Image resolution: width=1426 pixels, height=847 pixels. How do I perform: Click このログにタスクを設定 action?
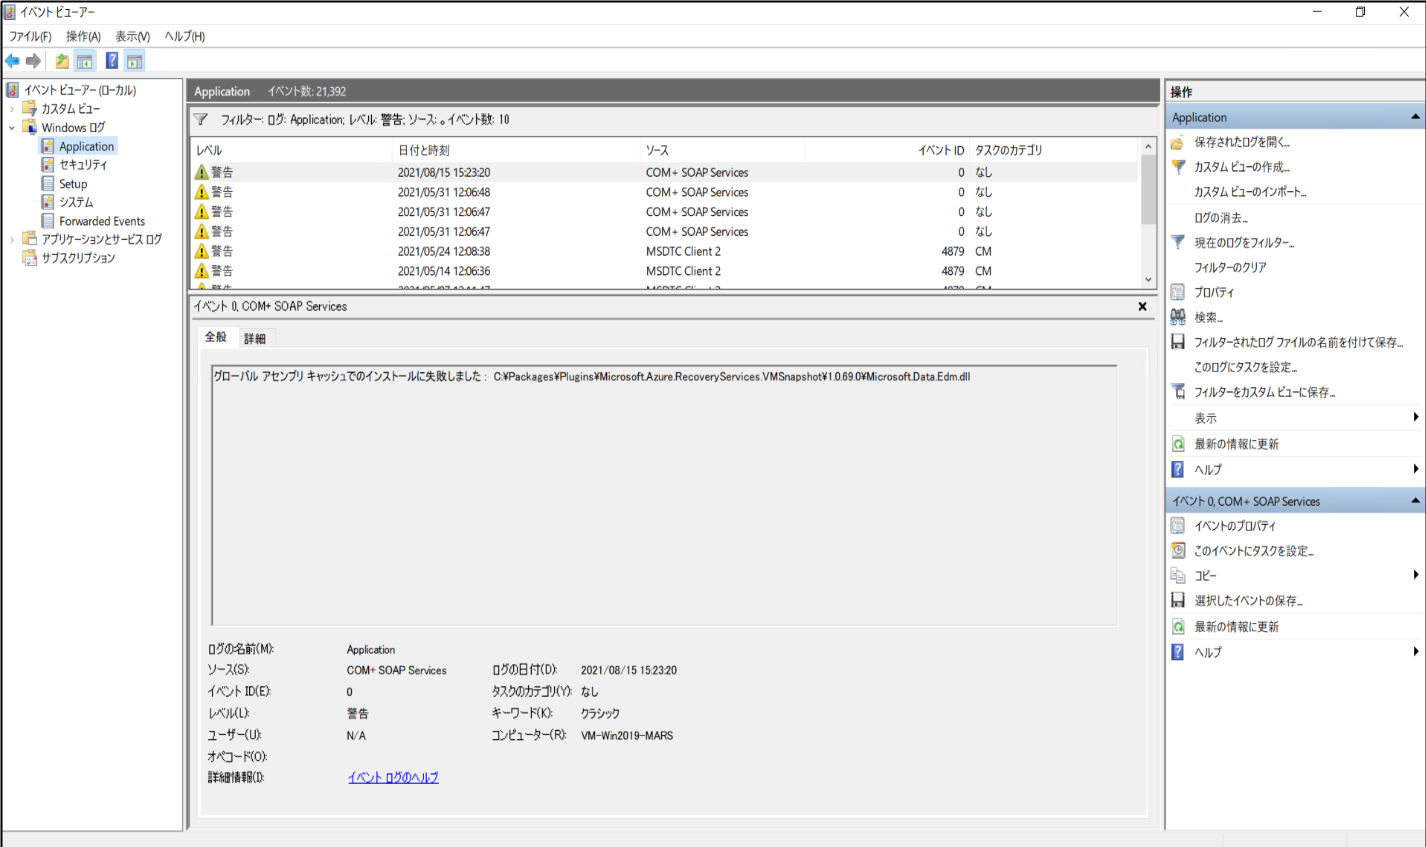pos(1246,367)
